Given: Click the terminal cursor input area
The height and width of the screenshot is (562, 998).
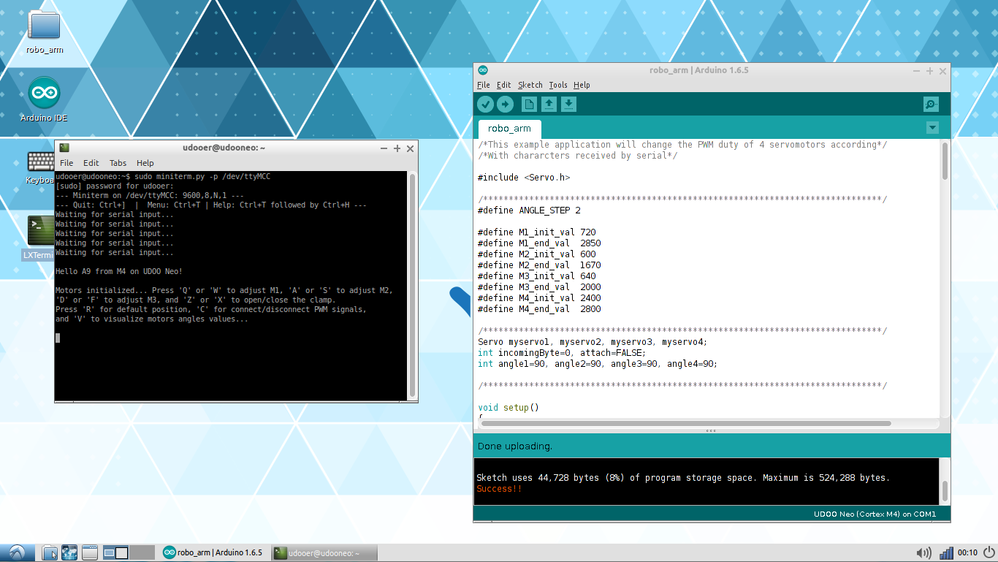Looking at the screenshot, I should [57, 338].
